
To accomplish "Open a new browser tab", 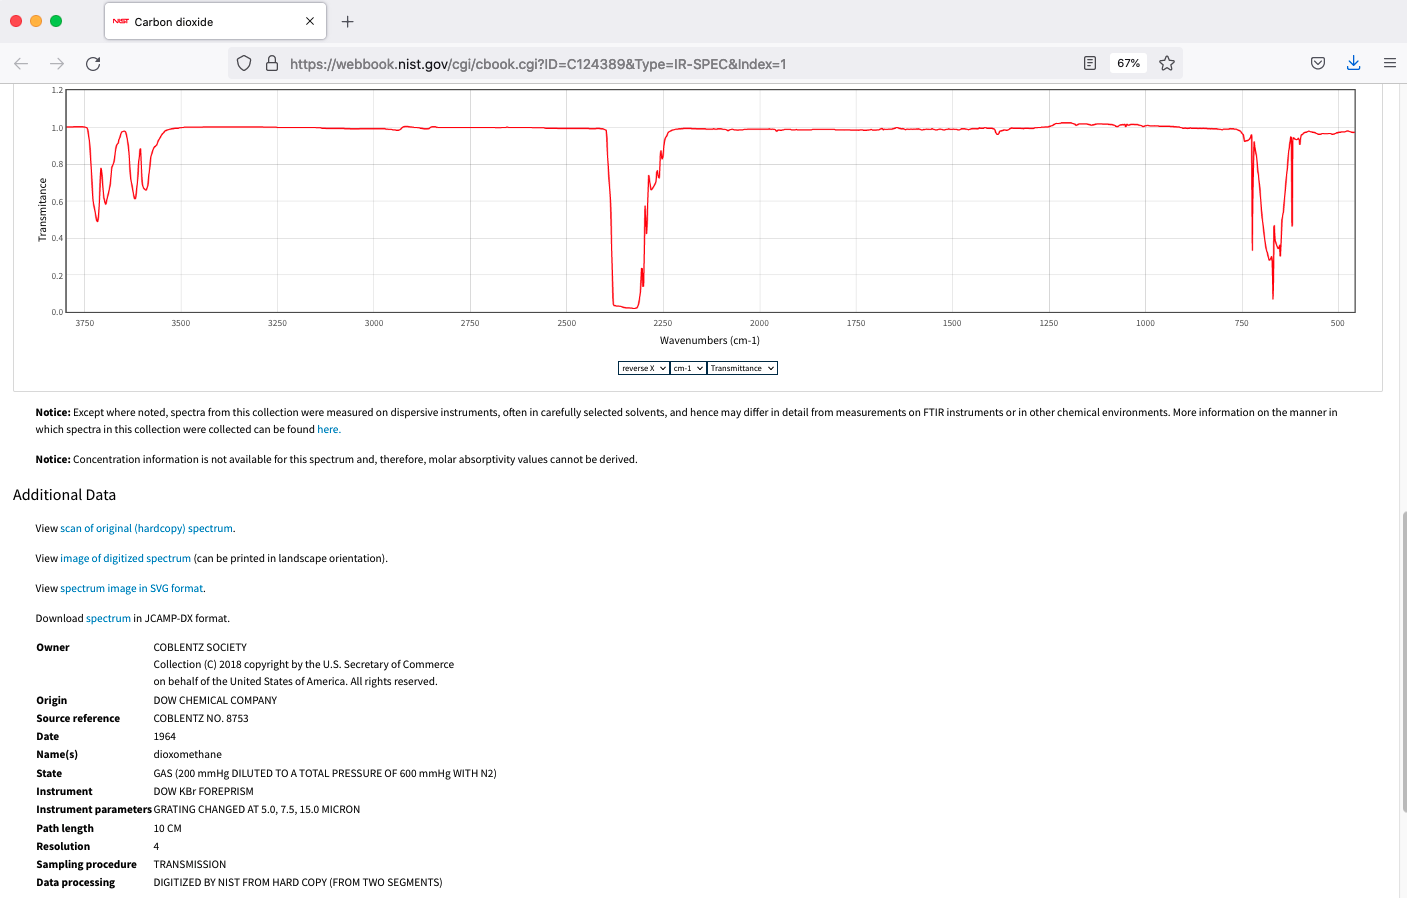I will (x=348, y=21).
